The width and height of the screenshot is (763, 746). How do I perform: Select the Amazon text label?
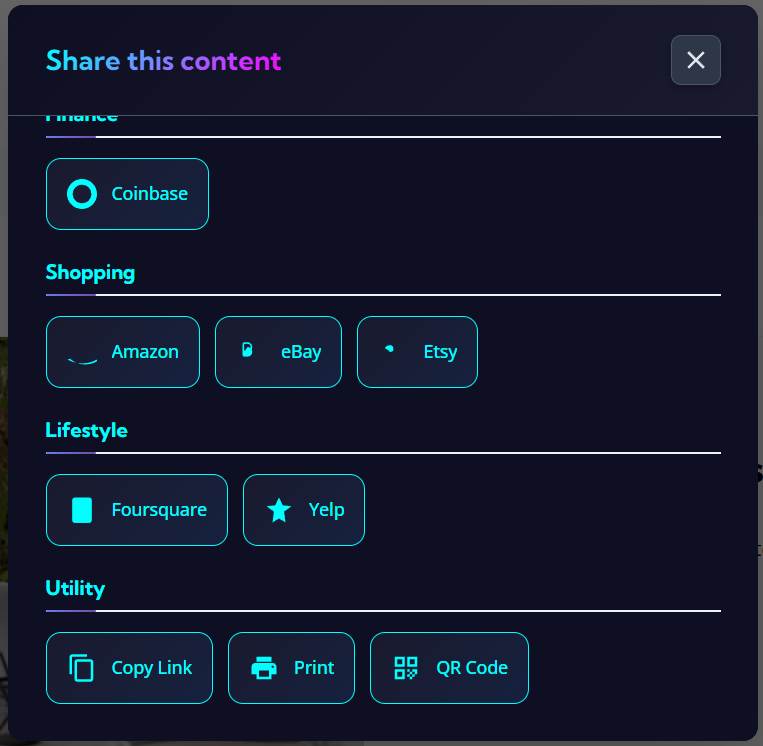point(145,352)
